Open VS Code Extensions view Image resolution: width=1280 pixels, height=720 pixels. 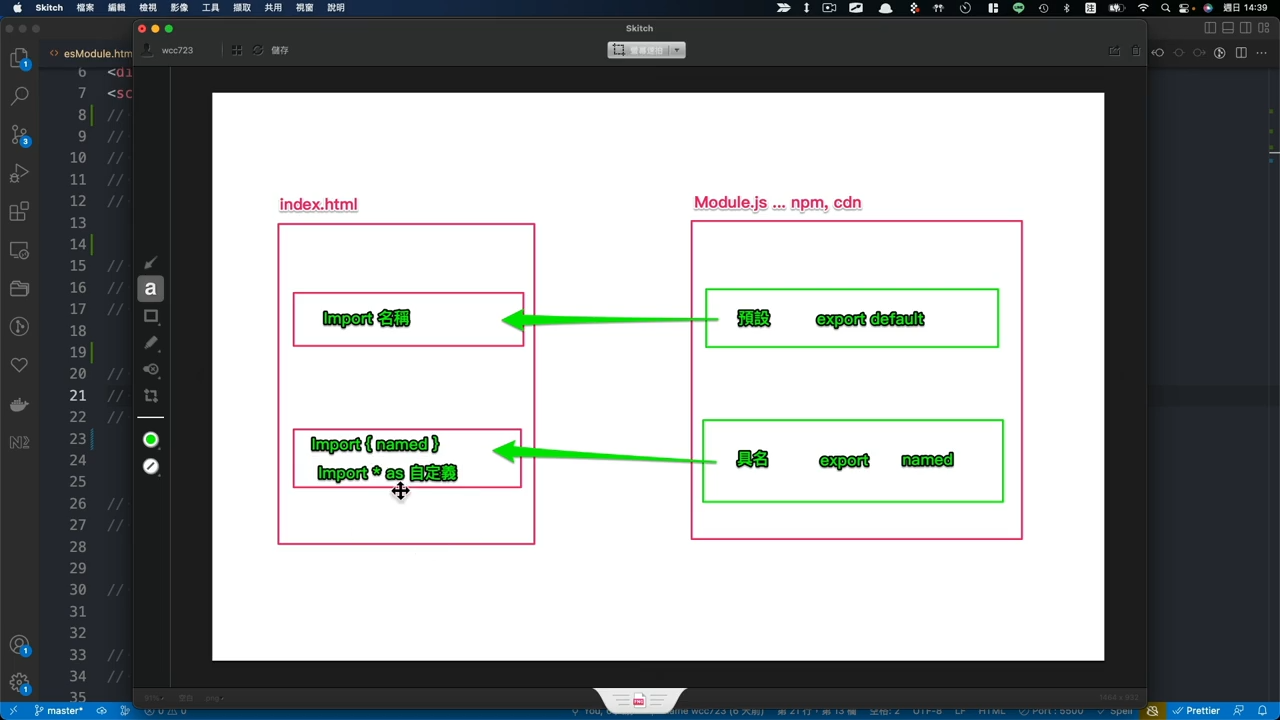[19, 212]
